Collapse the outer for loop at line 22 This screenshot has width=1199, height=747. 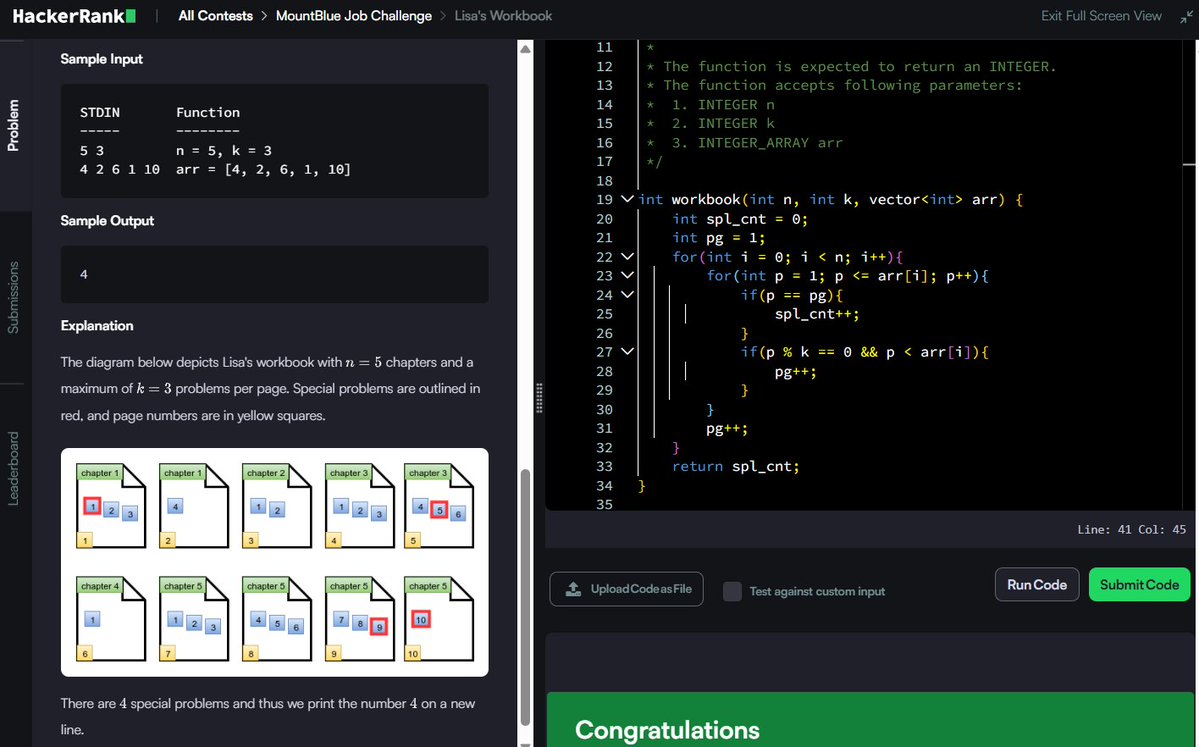click(627, 257)
